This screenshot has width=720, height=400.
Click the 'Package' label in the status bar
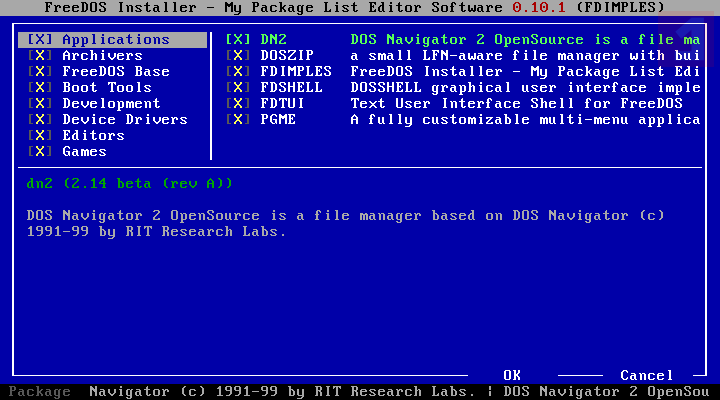pyautogui.click(x=39, y=392)
